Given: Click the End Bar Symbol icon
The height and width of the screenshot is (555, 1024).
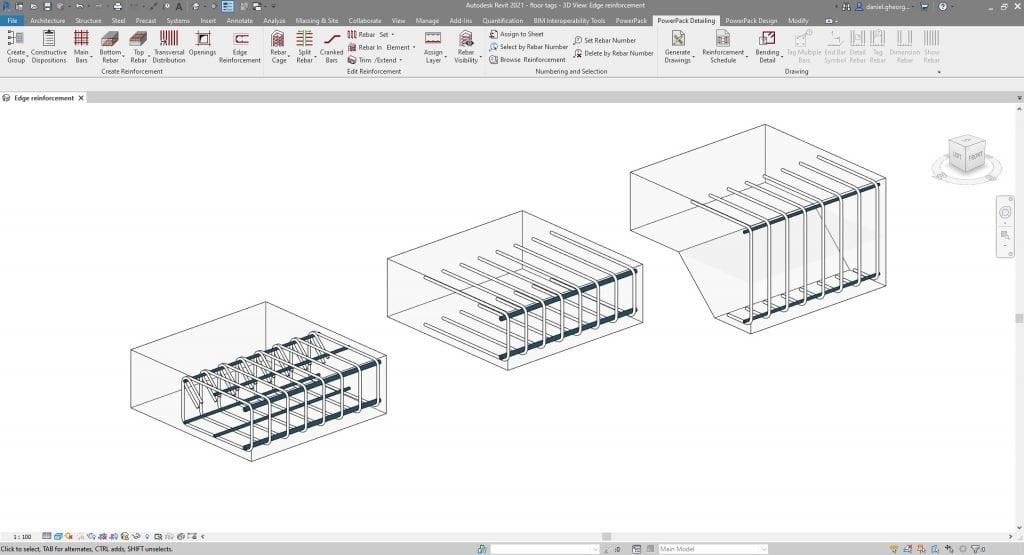Looking at the screenshot, I should pos(835,39).
